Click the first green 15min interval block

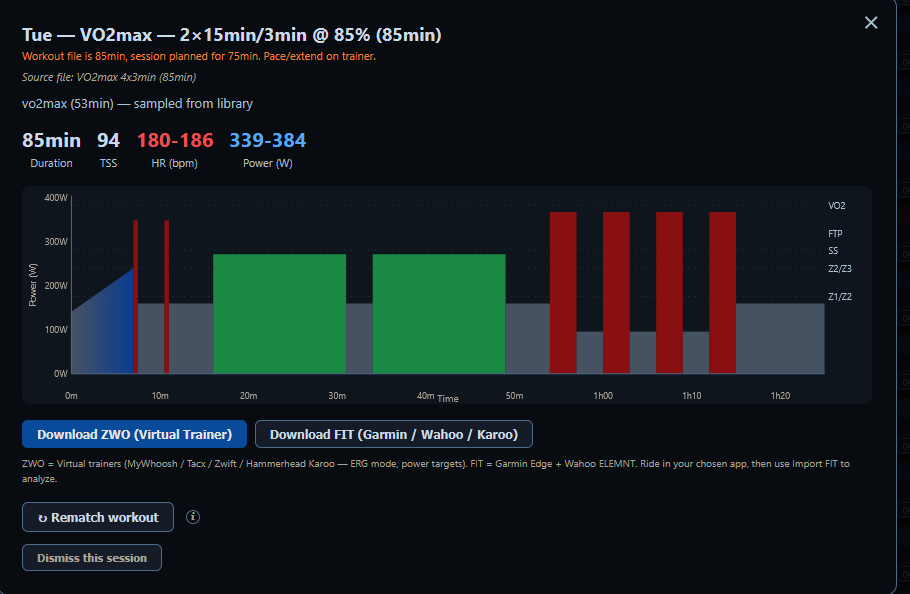click(x=280, y=314)
